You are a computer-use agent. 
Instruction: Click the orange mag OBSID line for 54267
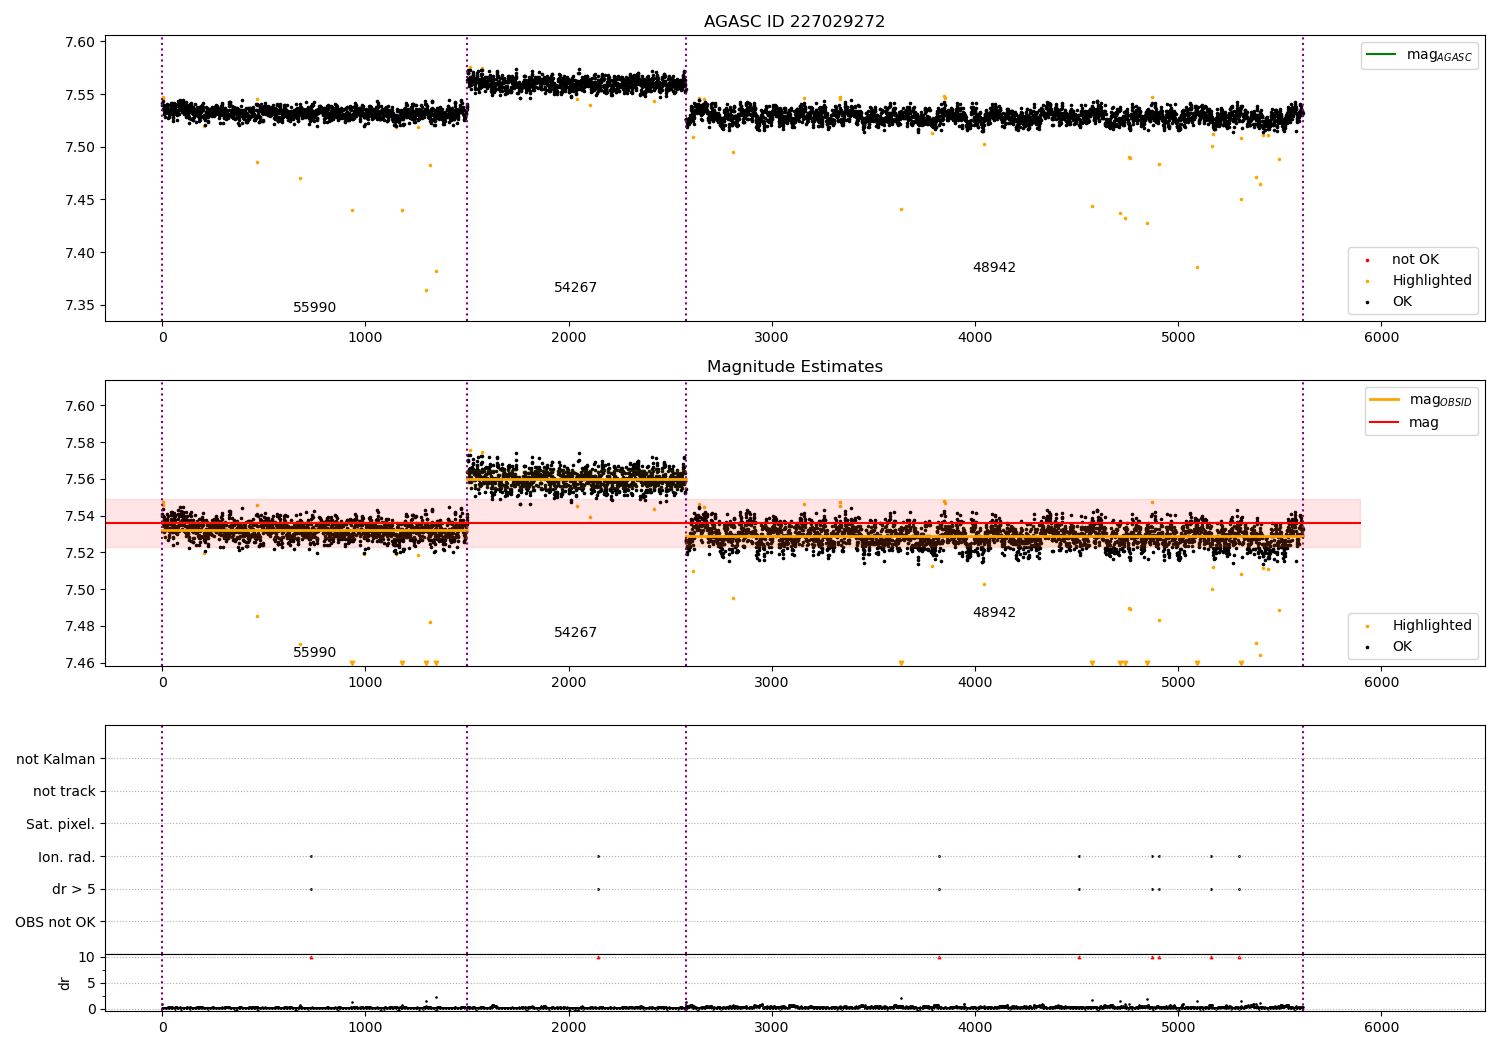(x=576, y=480)
